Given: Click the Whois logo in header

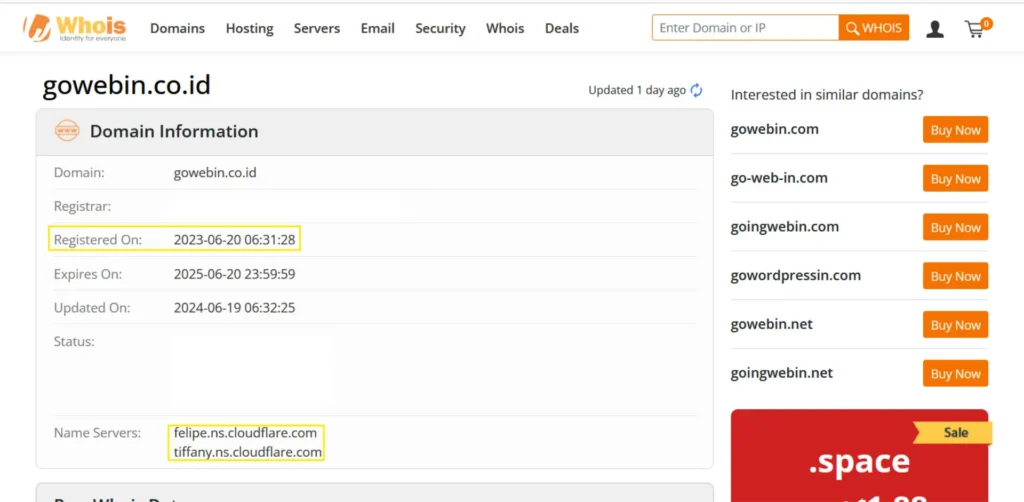Looking at the screenshot, I should tap(74, 28).
